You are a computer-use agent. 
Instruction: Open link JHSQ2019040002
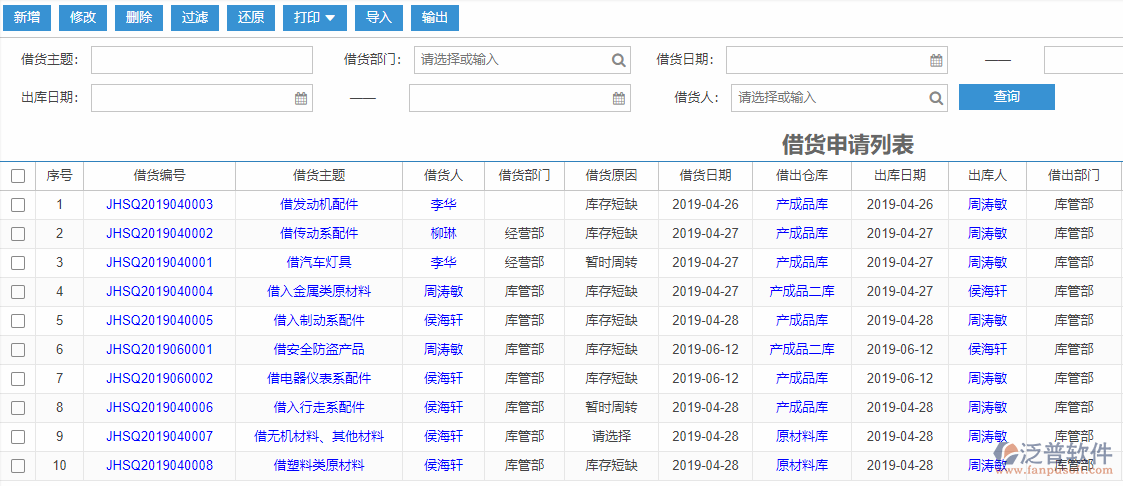click(160, 233)
